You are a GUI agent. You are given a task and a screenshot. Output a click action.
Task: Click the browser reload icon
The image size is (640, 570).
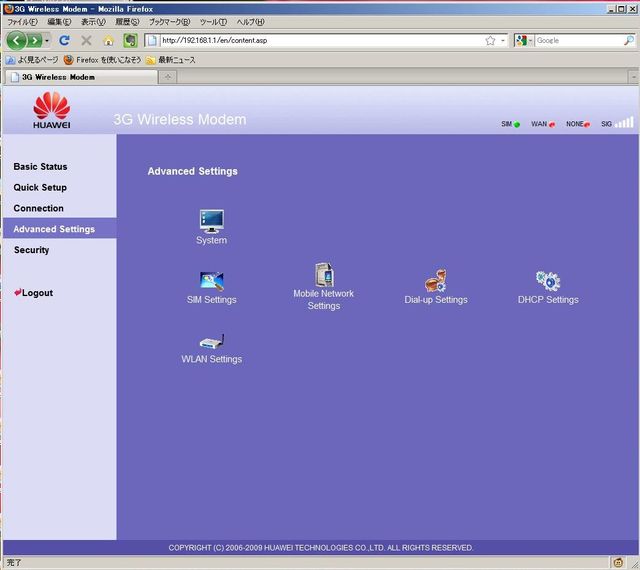click(x=65, y=41)
